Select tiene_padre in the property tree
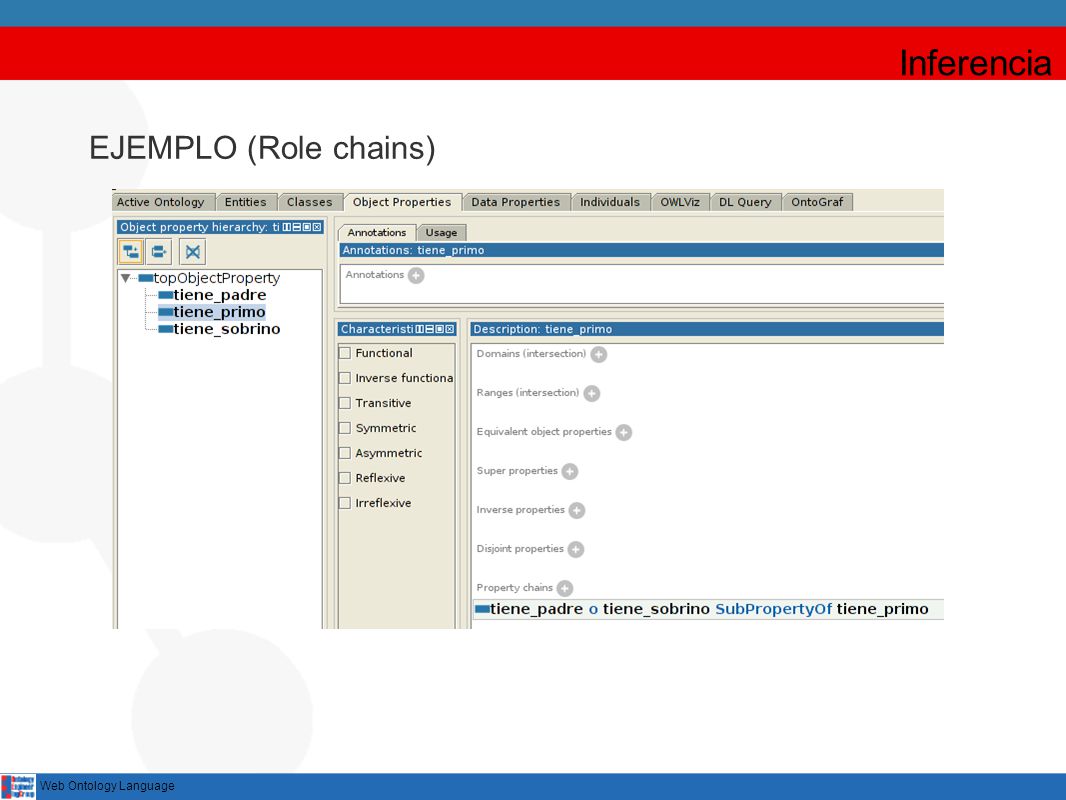Image resolution: width=1066 pixels, height=800 pixels. 212,295
